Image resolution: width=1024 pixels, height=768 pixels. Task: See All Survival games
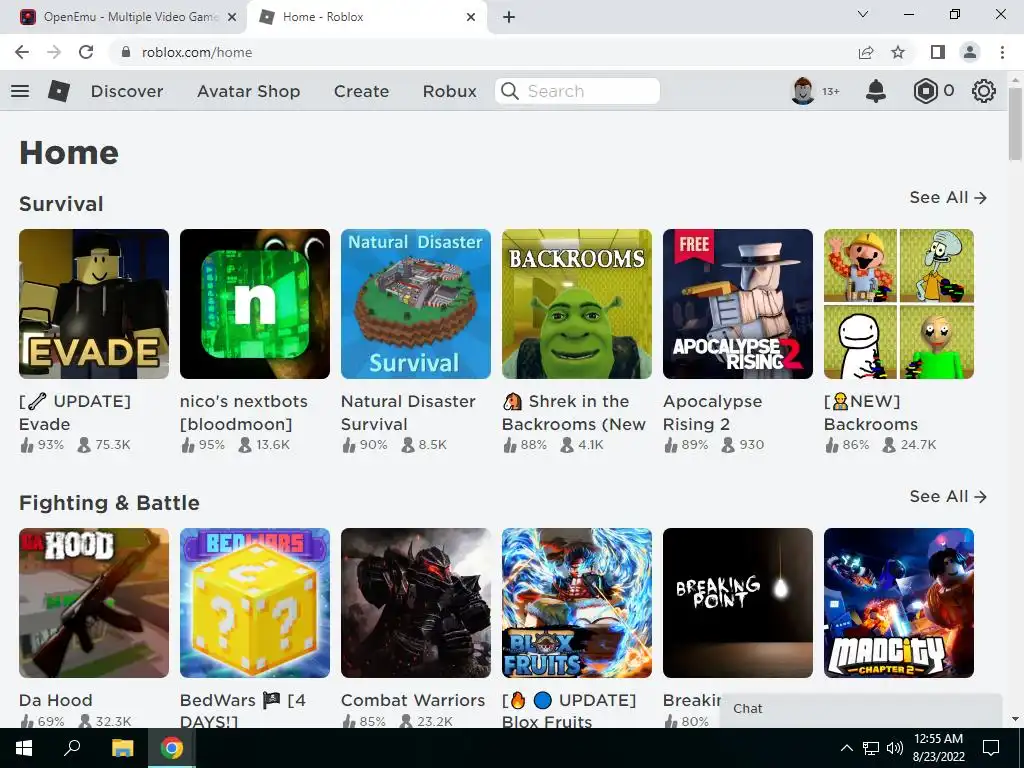tap(948, 198)
